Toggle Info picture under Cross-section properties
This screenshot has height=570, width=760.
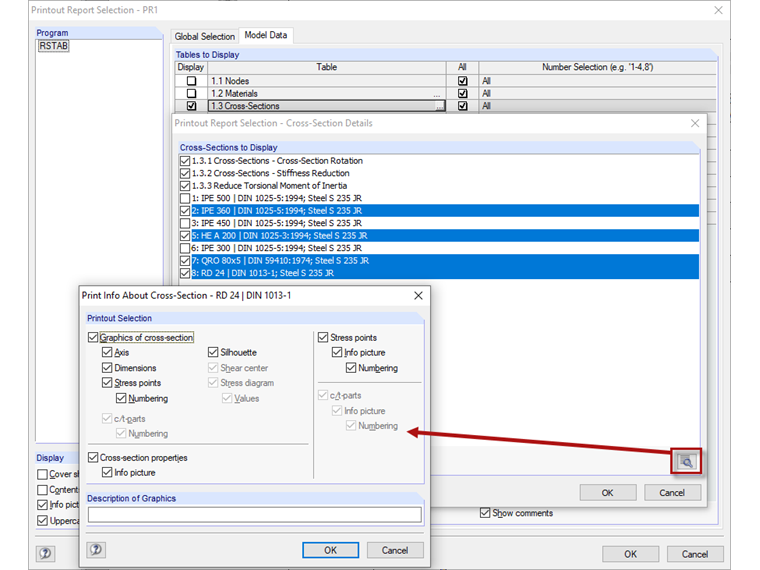107,473
